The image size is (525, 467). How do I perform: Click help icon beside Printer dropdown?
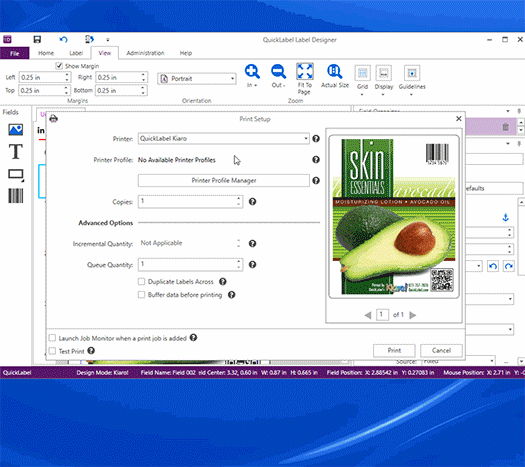[316, 139]
